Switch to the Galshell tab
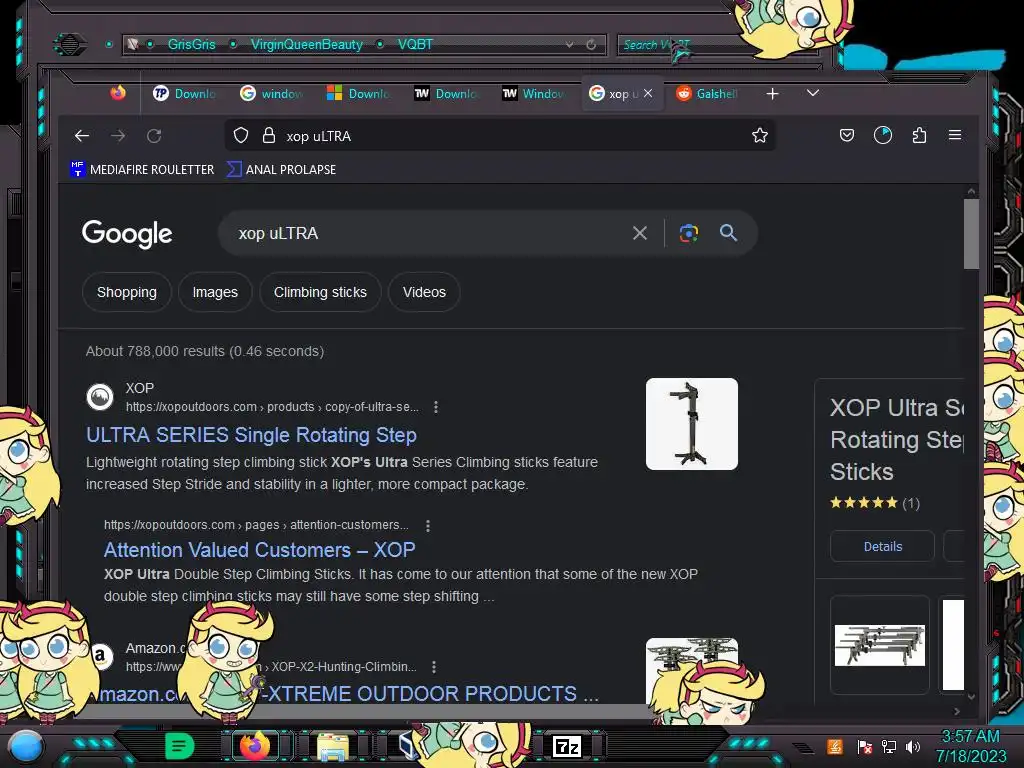The height and width of the screenshot is (768, 1024). 707,93
